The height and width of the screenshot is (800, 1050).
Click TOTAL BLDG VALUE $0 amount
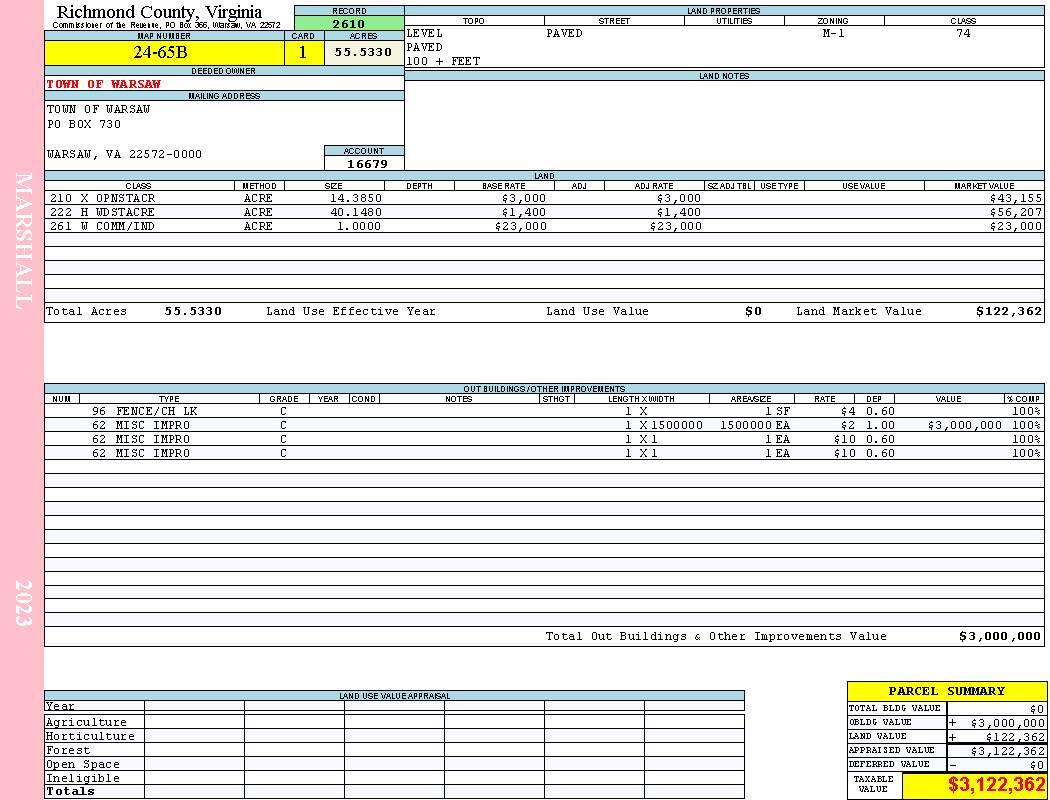1037,709
